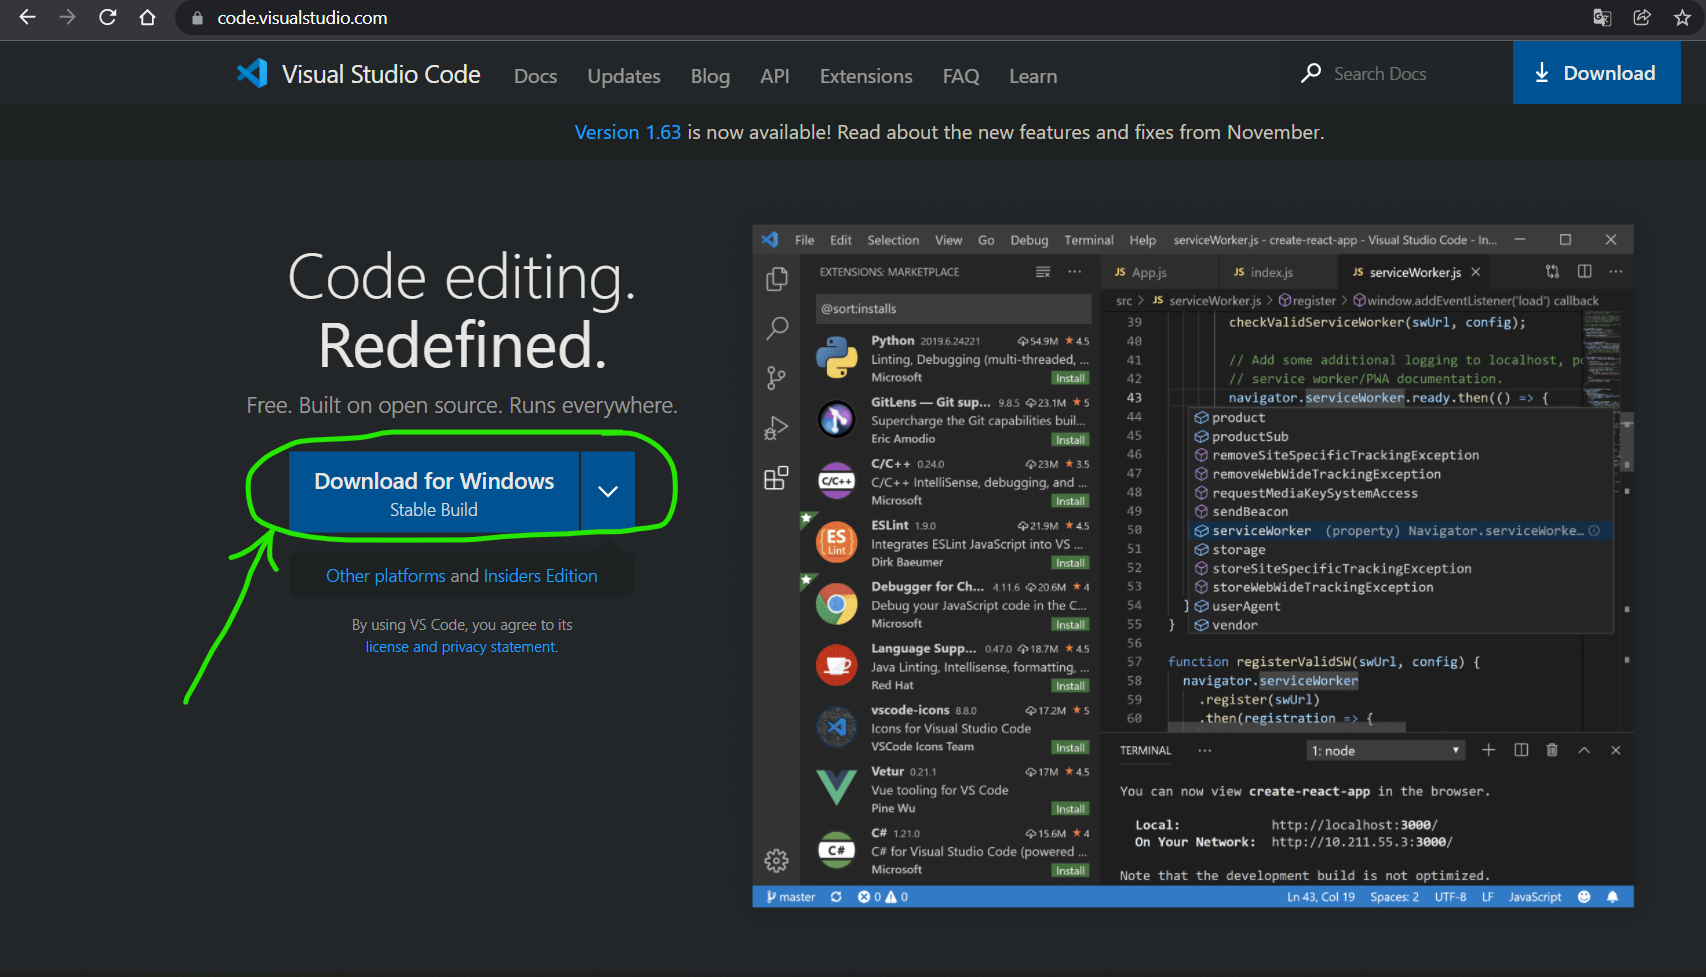Click the Explorer files icon in activity bar
This screenshot has width=1706, height=977.
(776, 279)
